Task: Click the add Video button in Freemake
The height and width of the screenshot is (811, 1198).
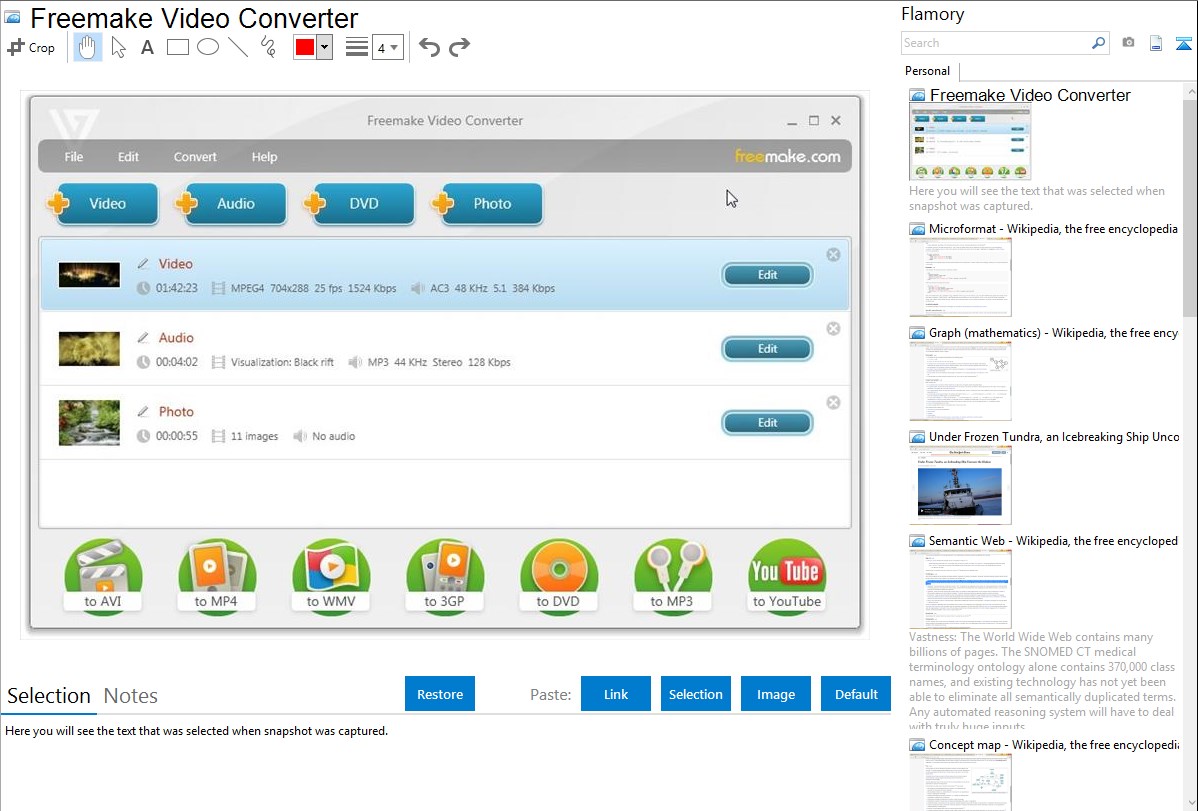Action: (x=102, y=204)
